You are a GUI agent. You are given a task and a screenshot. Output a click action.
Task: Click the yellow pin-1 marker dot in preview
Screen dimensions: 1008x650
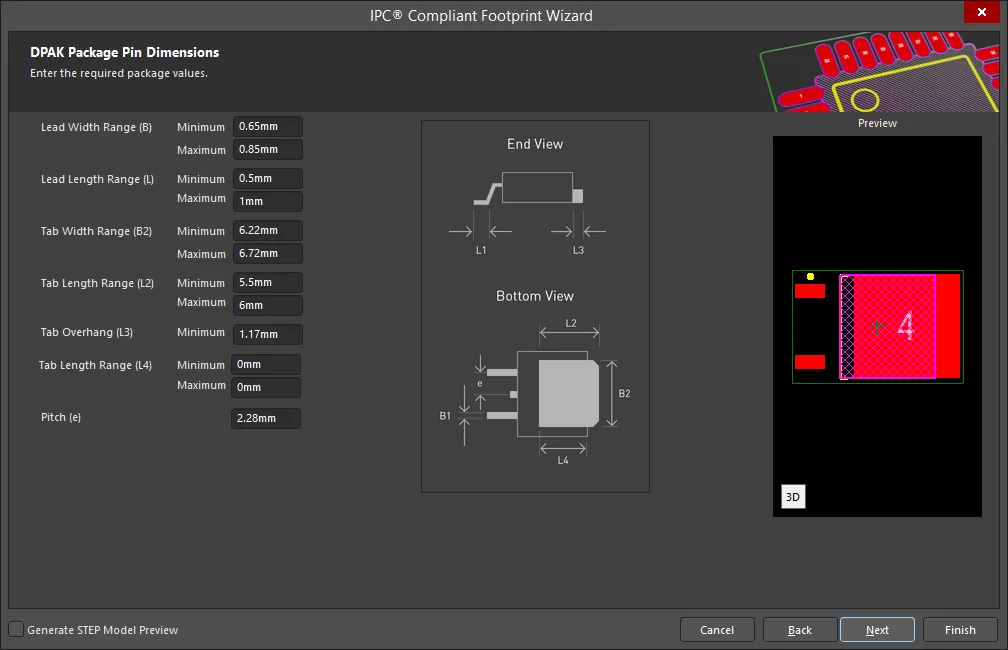pos(810,276)
